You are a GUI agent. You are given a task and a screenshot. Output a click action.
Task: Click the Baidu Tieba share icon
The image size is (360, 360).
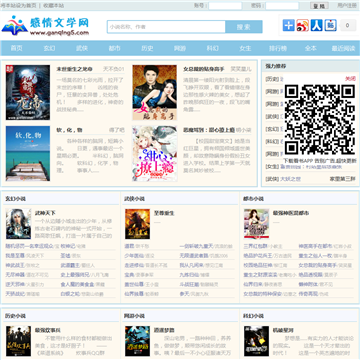pyautogui.click(x=330, y=25)
